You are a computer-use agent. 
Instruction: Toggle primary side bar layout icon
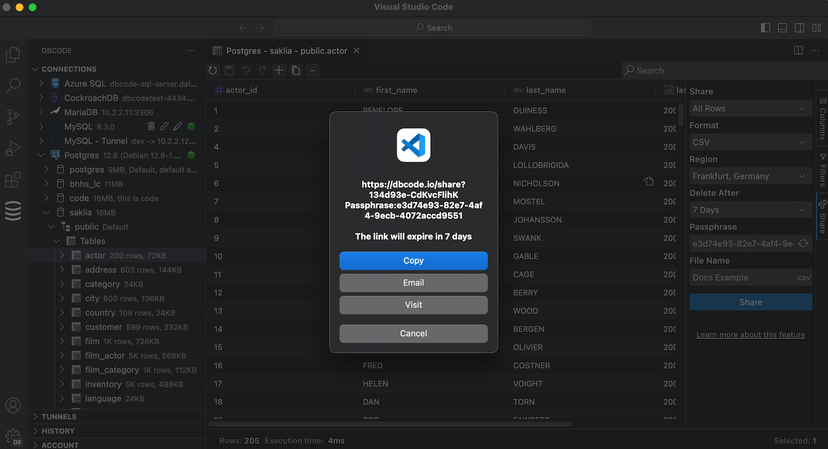[x=765, y=27]
